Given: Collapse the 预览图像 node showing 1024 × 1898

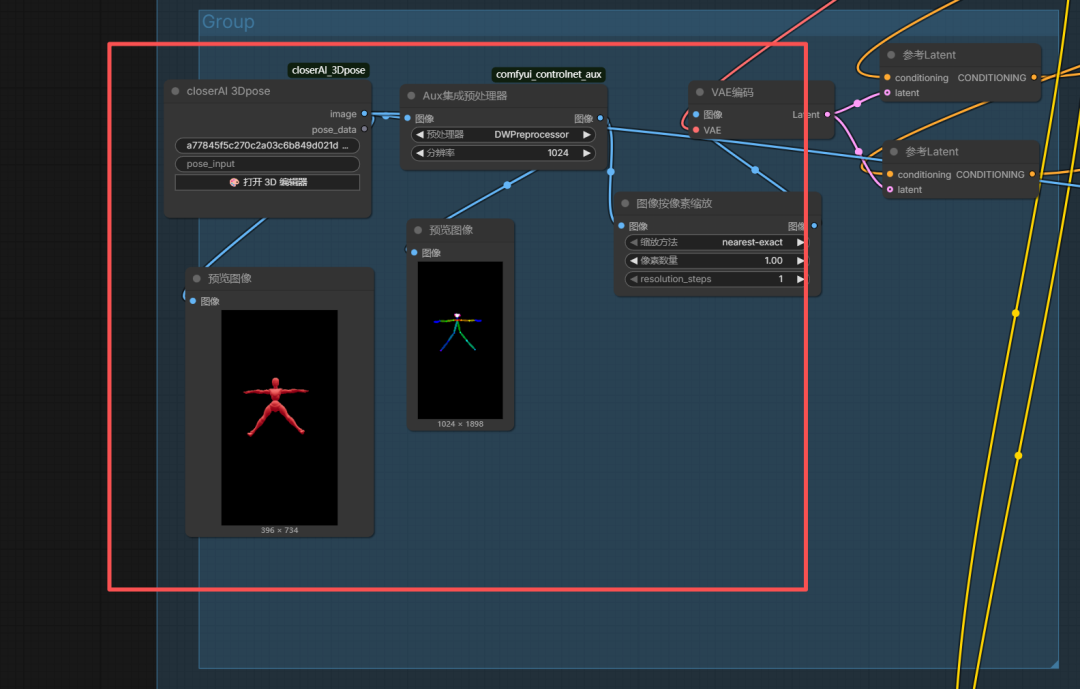Looking at the screenshot, I should pyautogui.click(x=418, y=230).
